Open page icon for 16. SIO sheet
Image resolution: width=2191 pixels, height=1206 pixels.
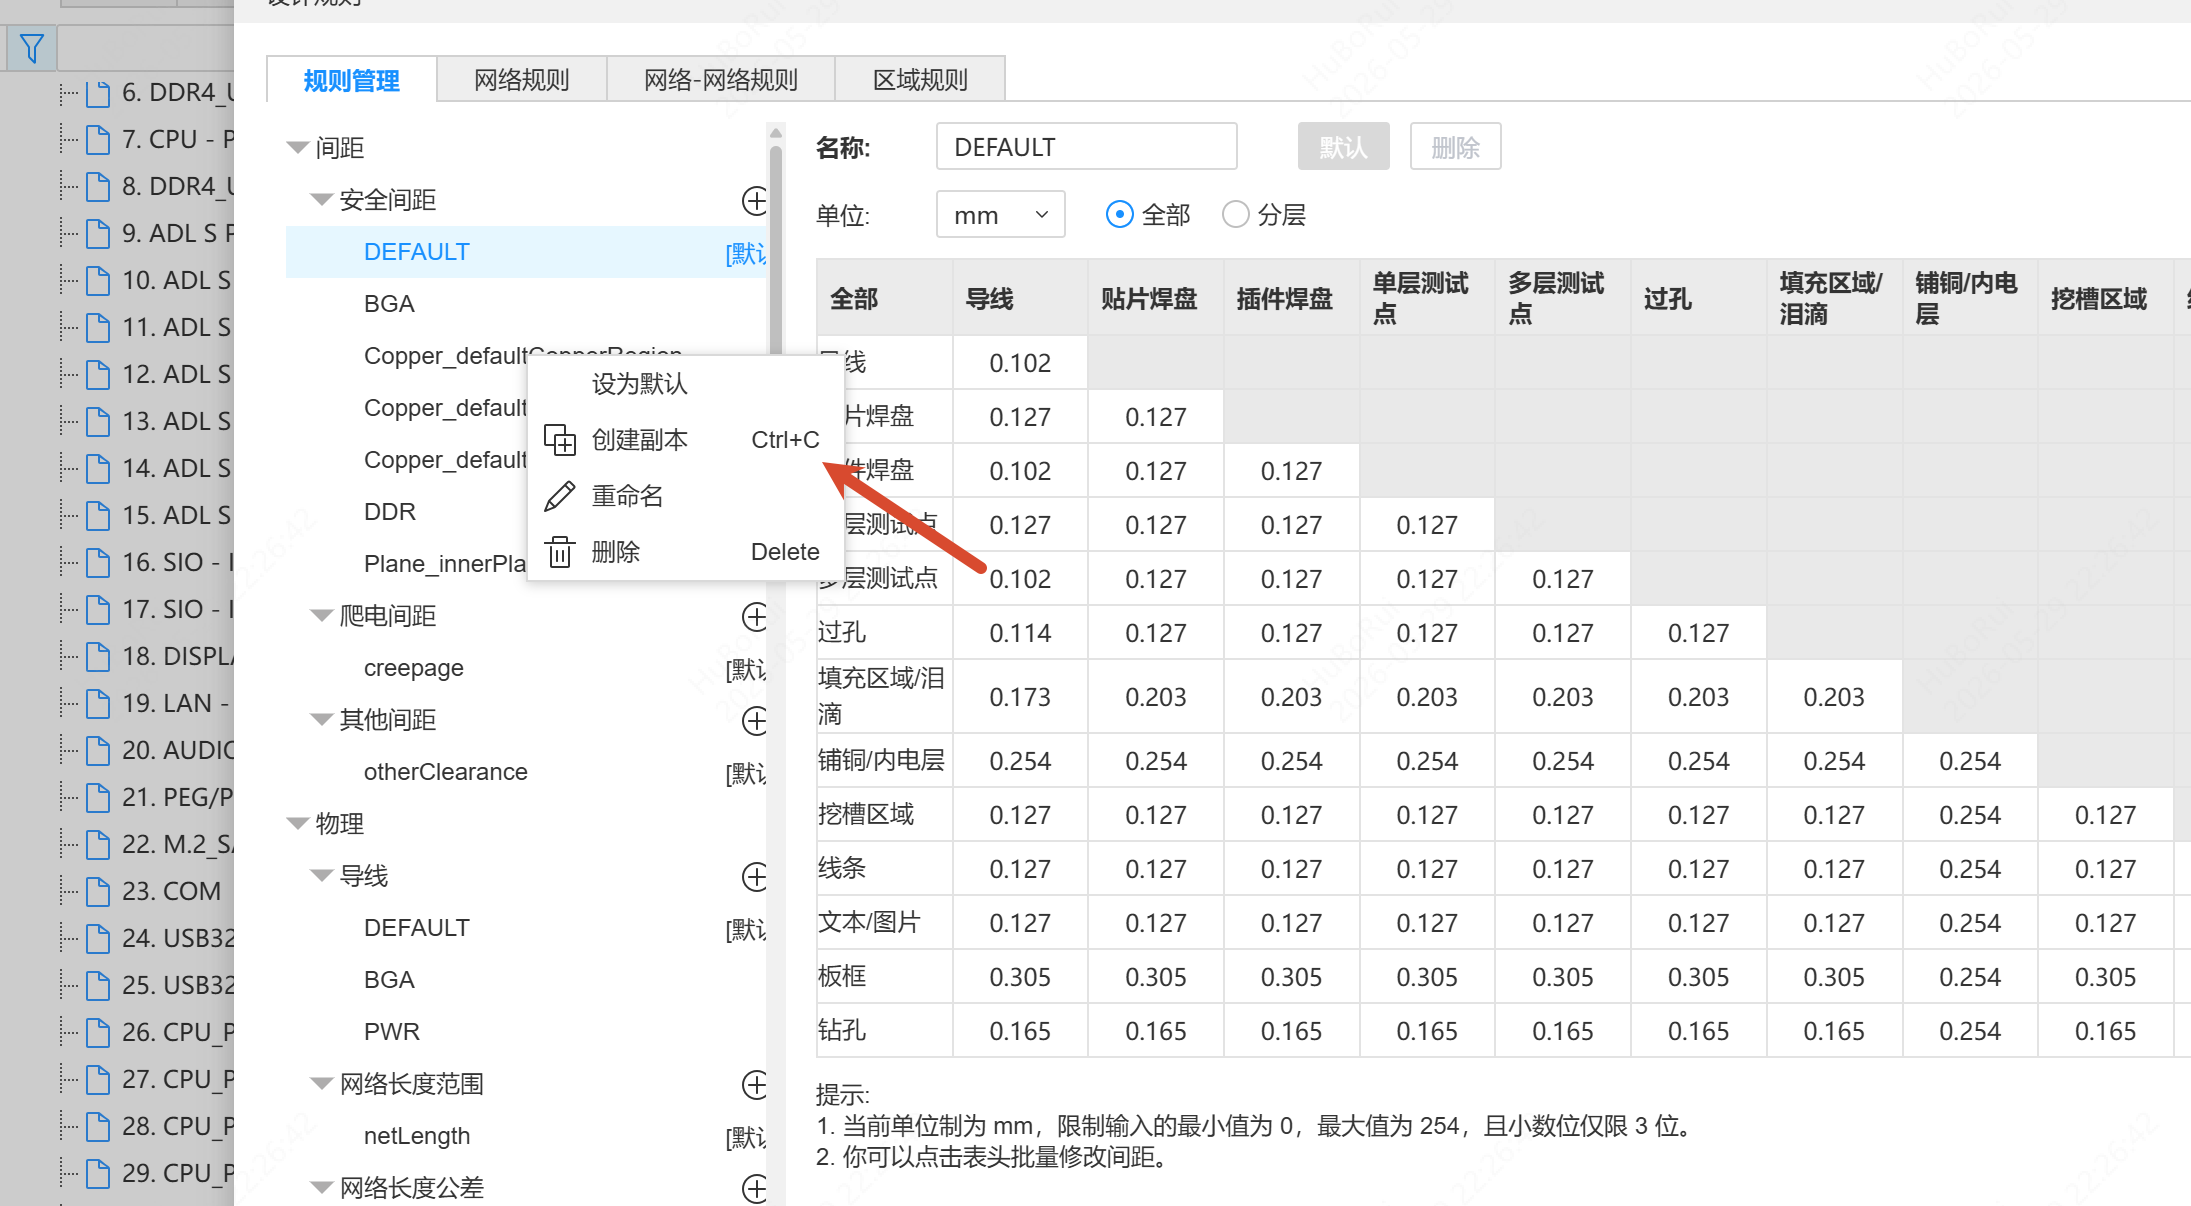98,562
